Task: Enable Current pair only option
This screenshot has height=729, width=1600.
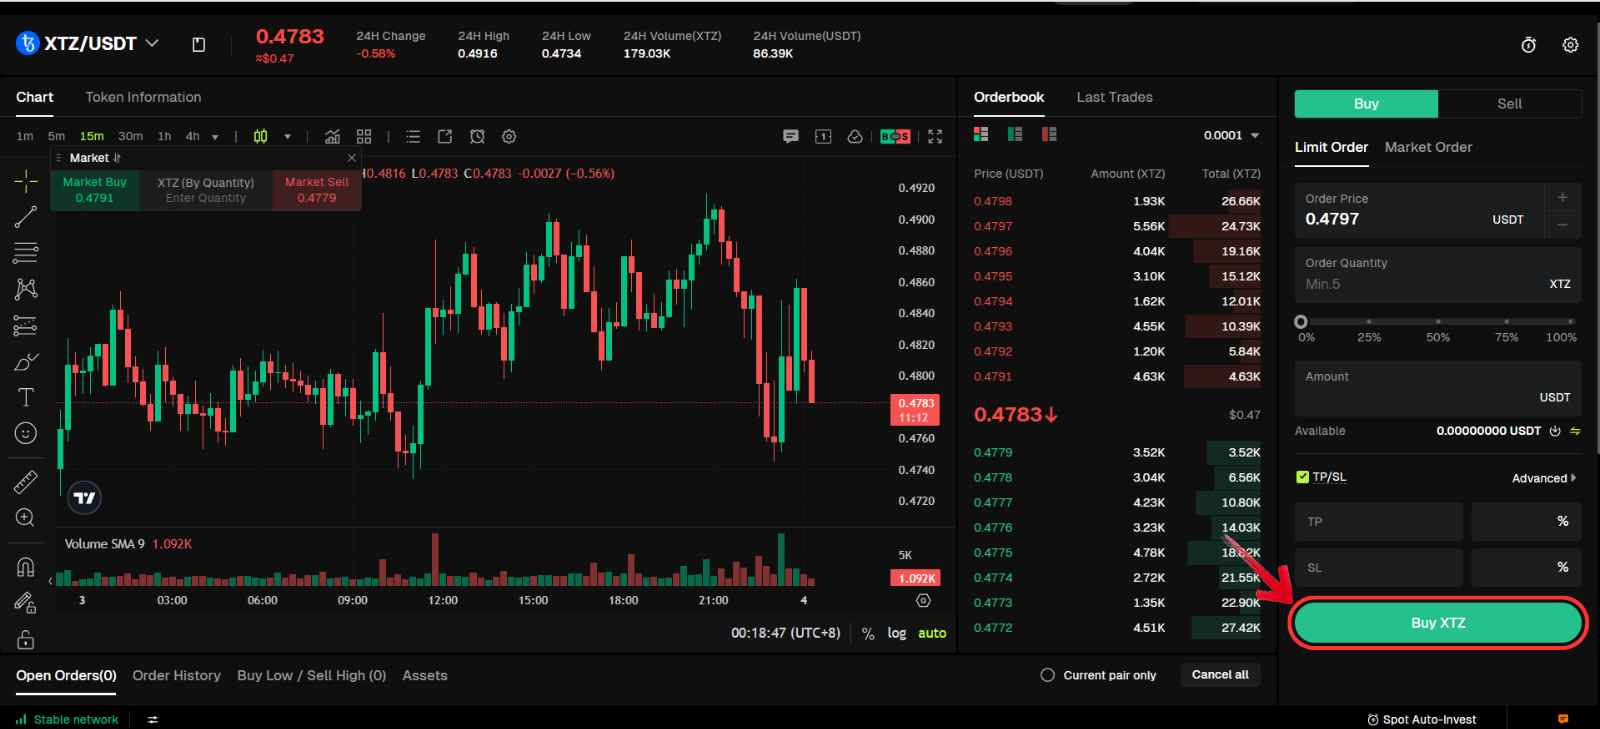Action: point(1047,675)
